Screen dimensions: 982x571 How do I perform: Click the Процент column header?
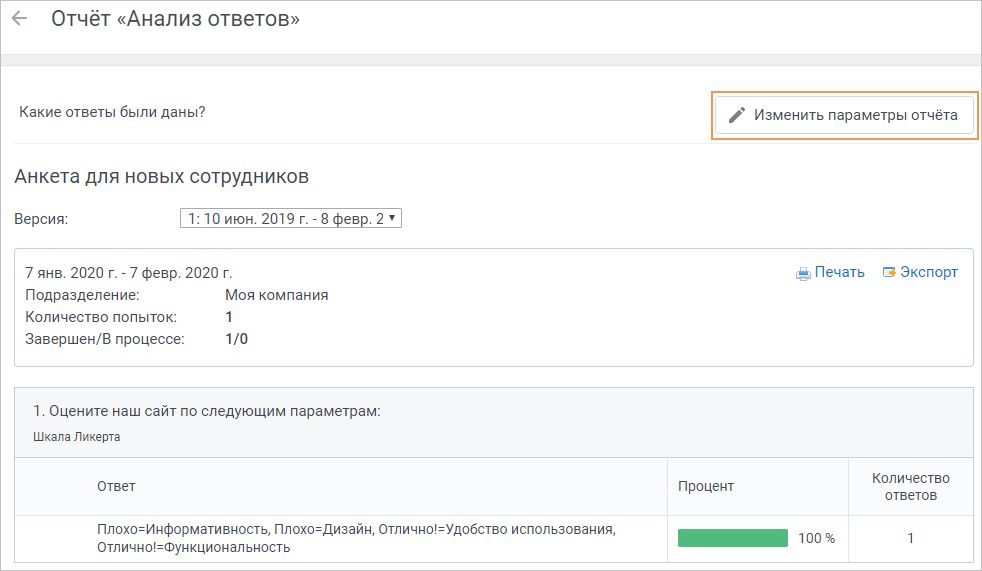tap(706, 486)
